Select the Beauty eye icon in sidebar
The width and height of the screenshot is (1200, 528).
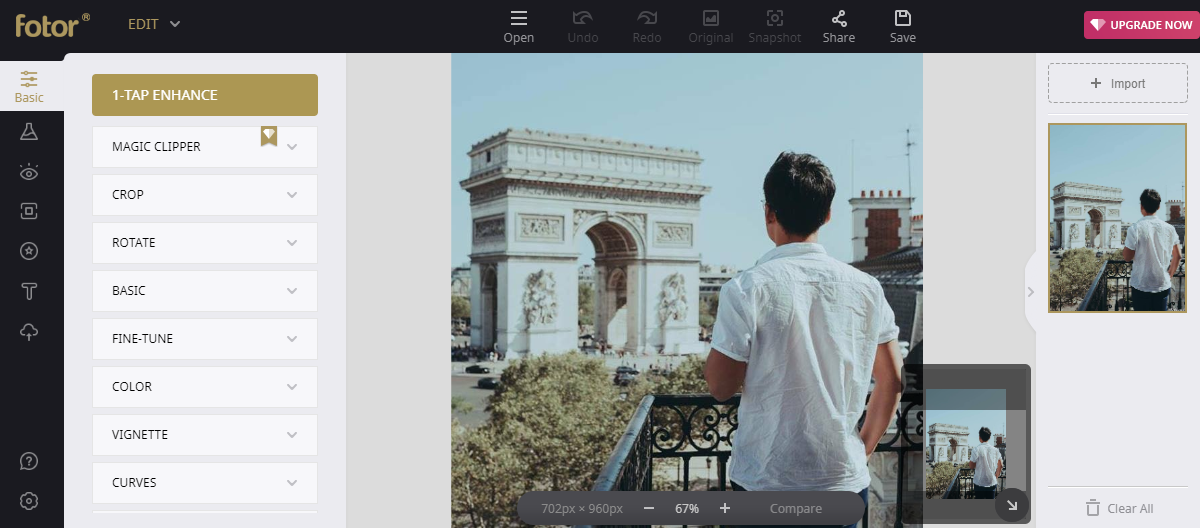[29, 172]
